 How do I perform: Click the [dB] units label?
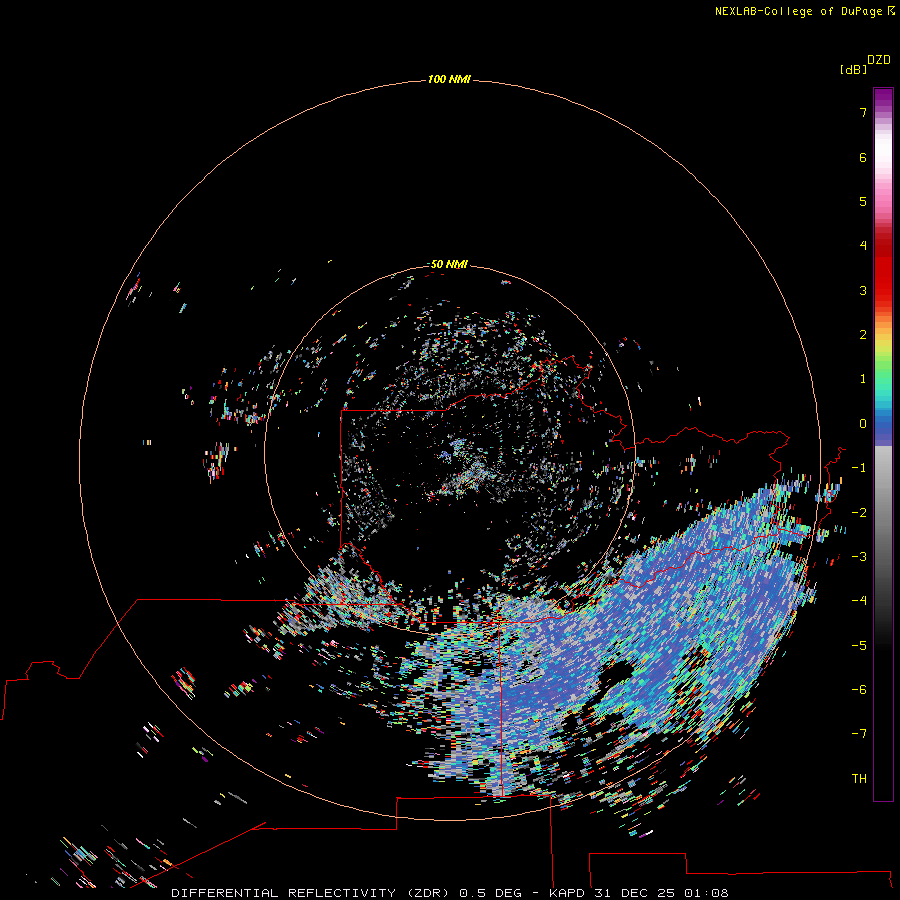point(853,69)
